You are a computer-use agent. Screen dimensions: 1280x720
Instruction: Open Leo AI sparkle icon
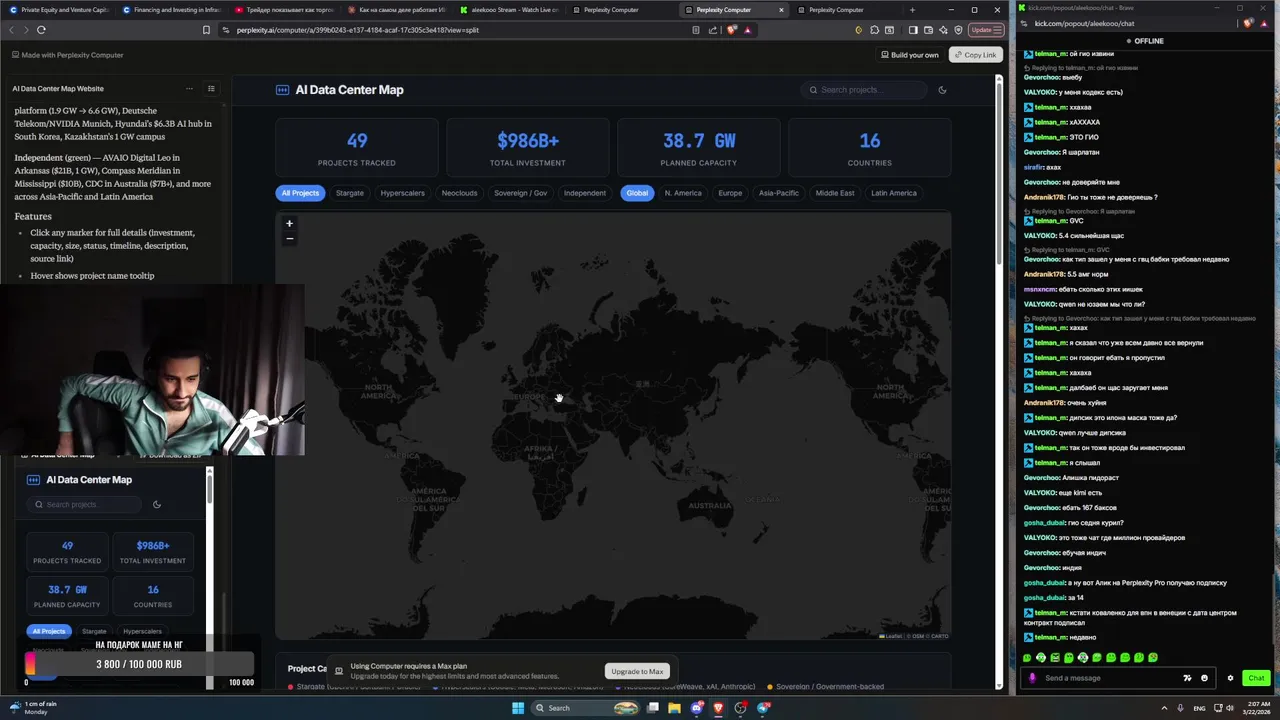pyautogui.click(x=943, y=30)
